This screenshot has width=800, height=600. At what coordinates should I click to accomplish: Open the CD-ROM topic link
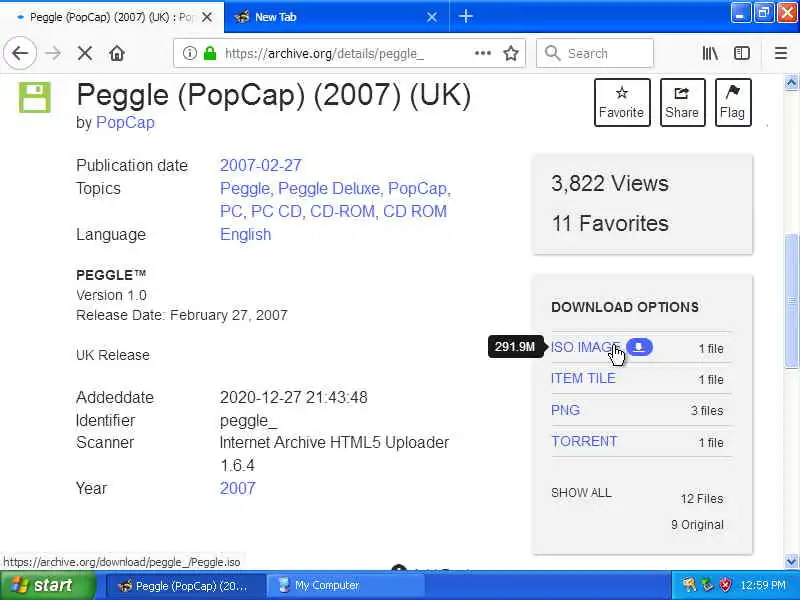tap(342, 211)
